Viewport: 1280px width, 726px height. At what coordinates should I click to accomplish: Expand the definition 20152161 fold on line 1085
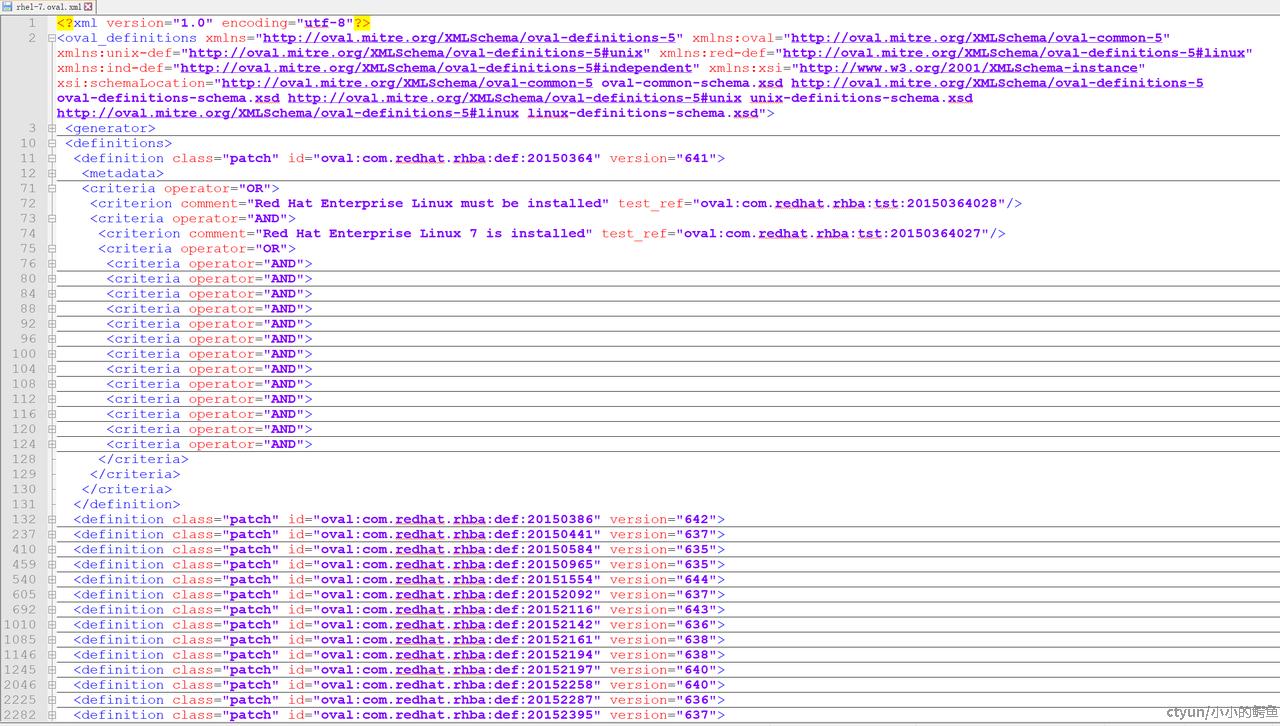coord(52,640)
